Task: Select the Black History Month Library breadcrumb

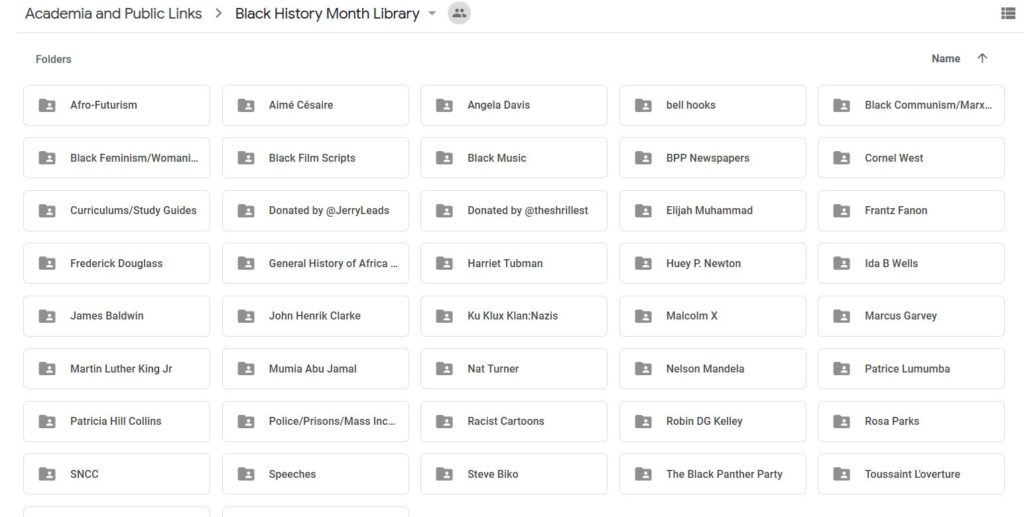Action: 327,14
